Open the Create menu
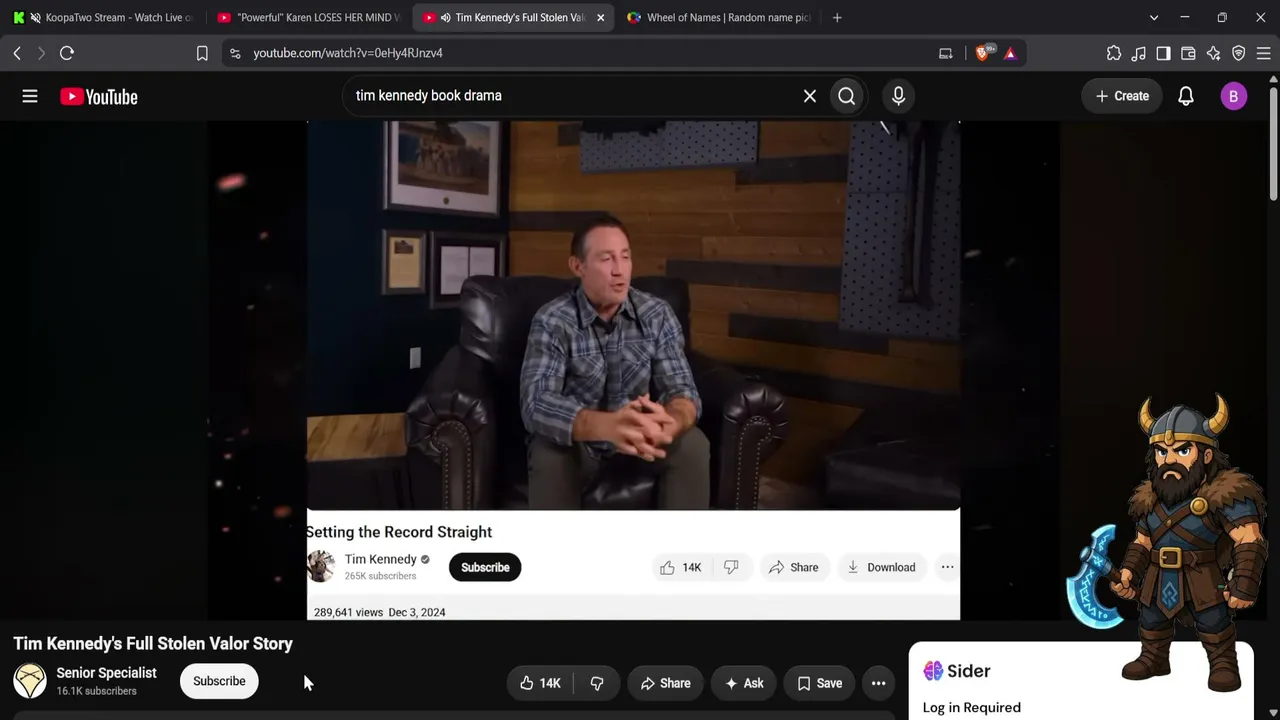 click(x=1122, y=96)
